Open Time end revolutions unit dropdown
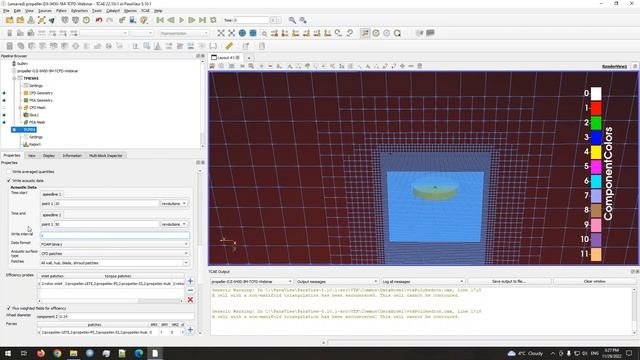This screenshot has height=360, width=640. 174,224
